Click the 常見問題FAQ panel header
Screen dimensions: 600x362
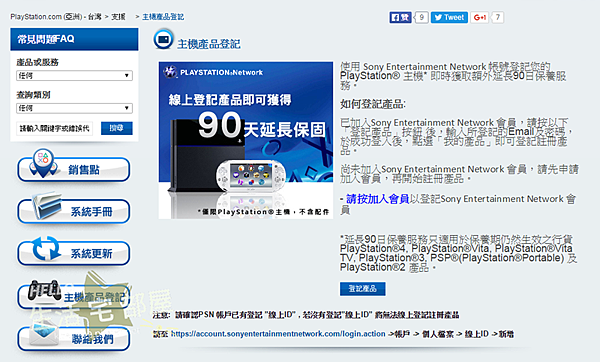pyautogui.click(x=74, y=39)
